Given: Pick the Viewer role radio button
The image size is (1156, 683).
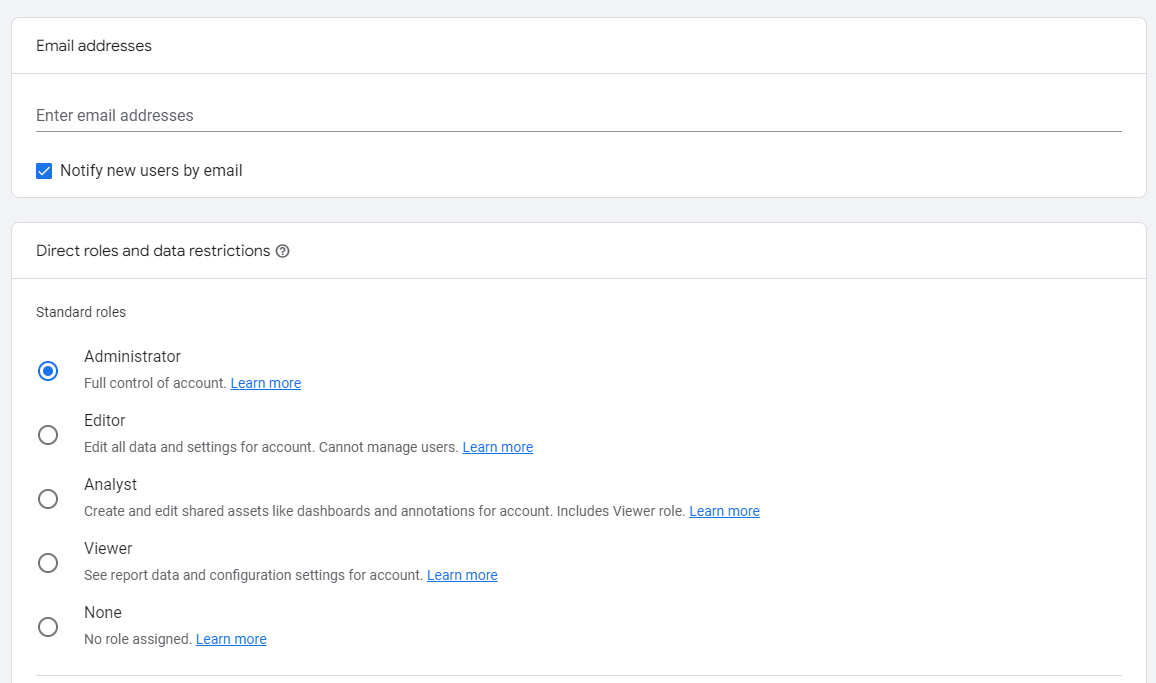Looking at the screenshot, I should click(x=48, y=564).
